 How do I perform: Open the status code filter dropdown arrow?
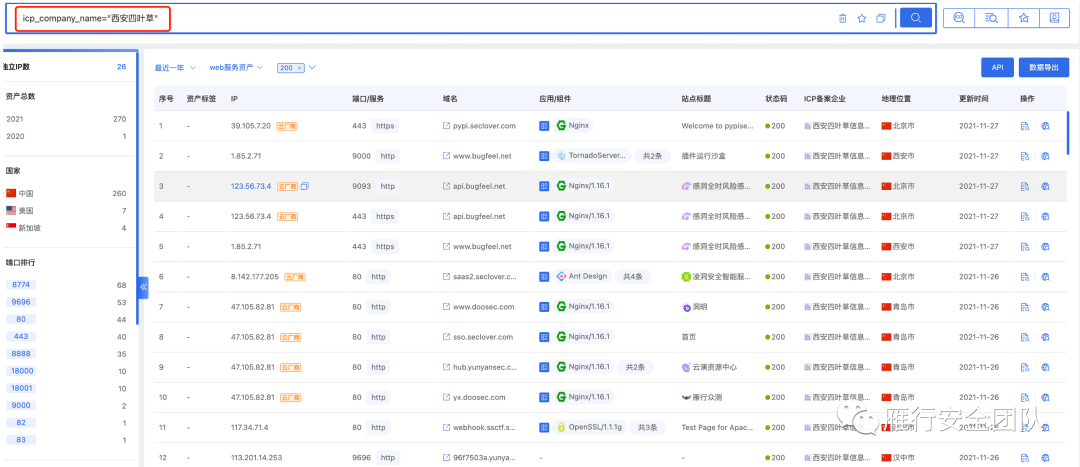click(312, 68)
